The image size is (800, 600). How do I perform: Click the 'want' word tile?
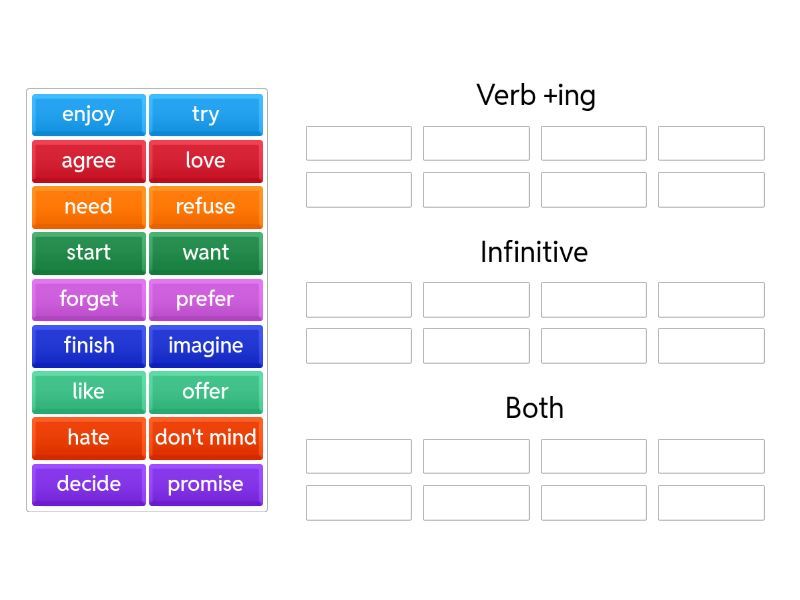click(205, 253)
